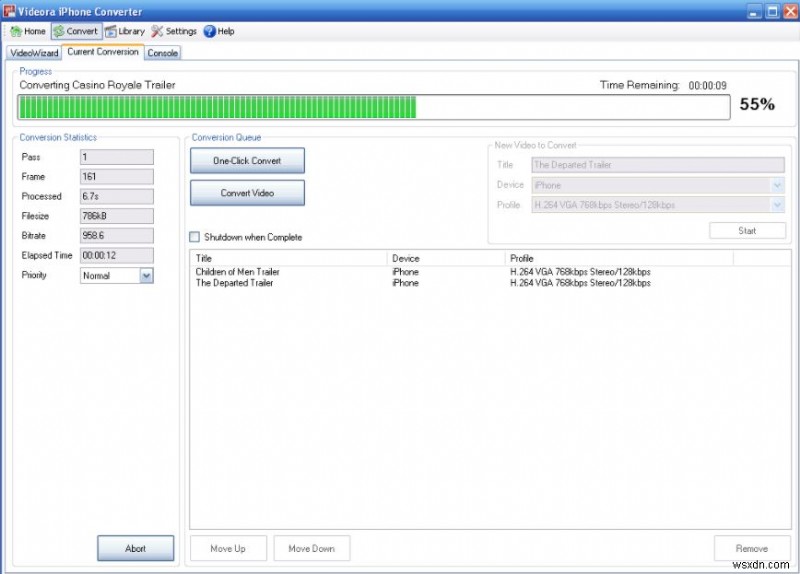Open the Console tab
800x574 pixels.
point(163,53)
